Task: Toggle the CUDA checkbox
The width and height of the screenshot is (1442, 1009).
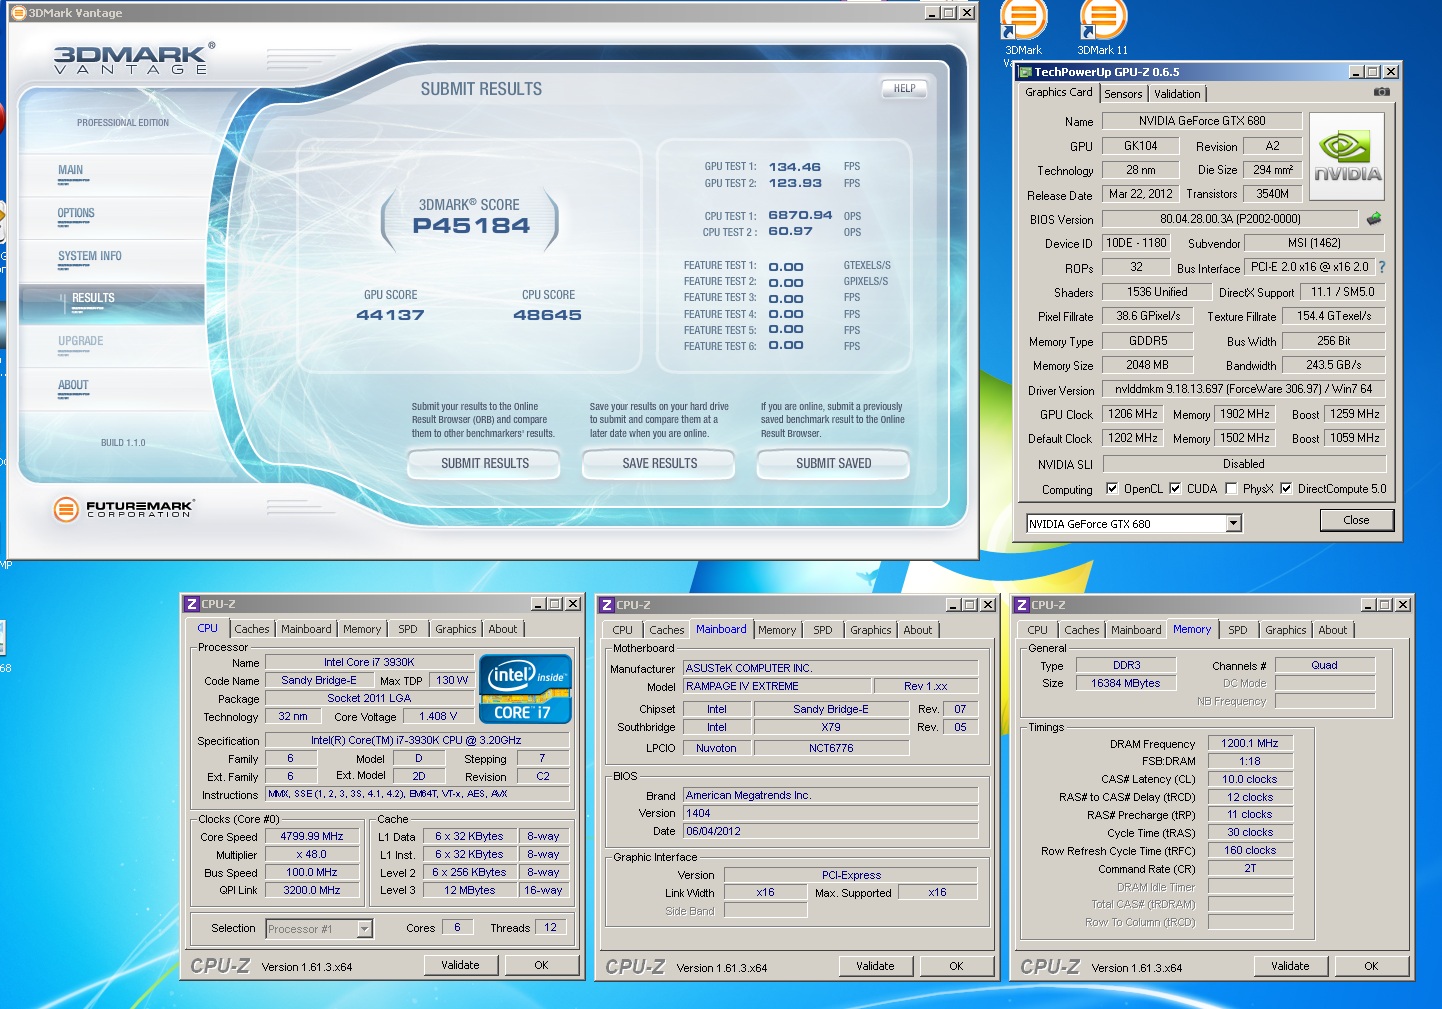Action: pos(1175,489)
